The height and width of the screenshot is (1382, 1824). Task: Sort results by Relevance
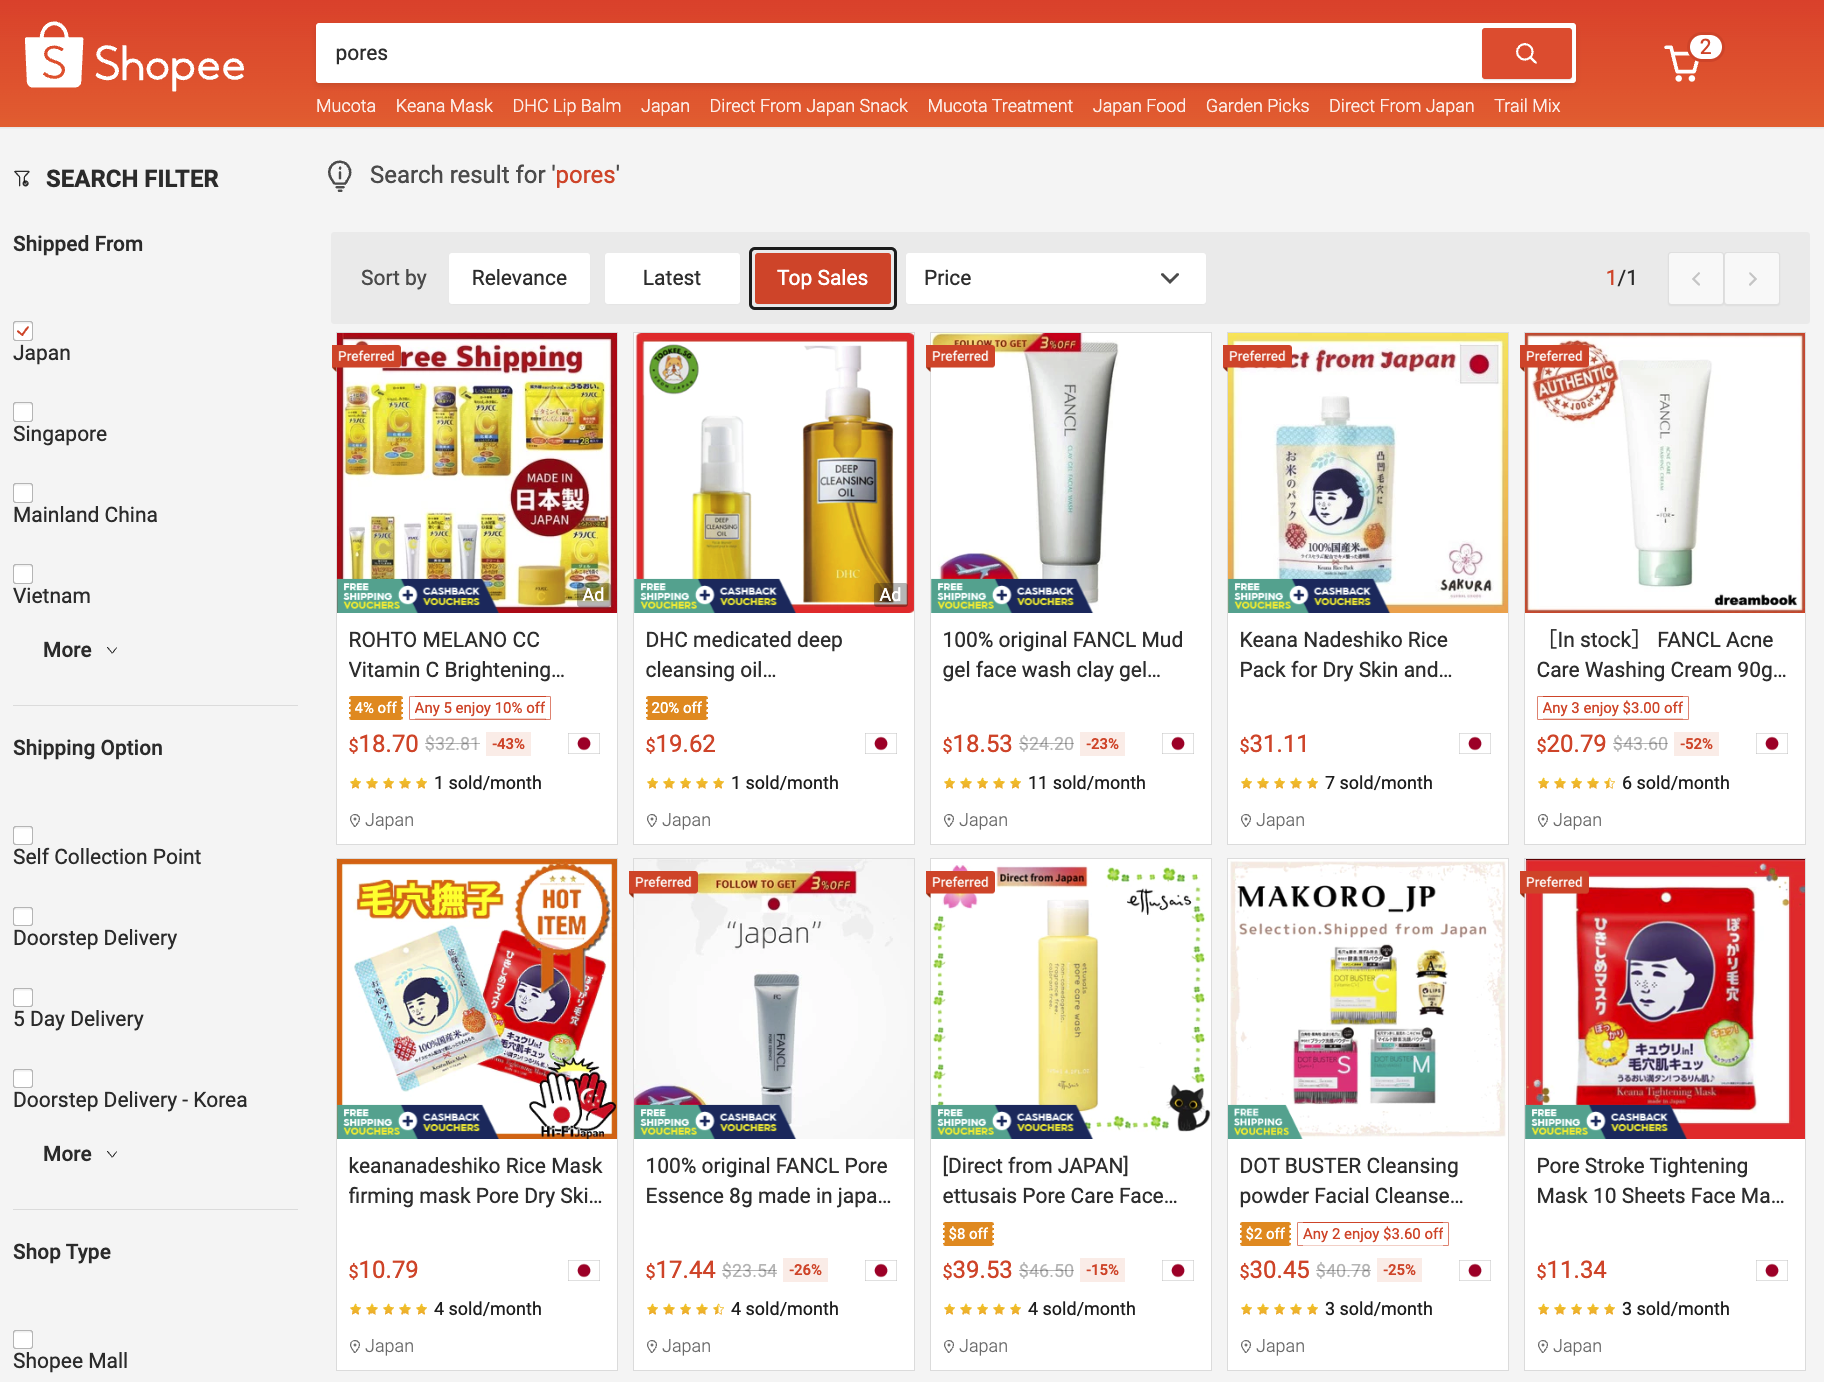click(519, 278)
